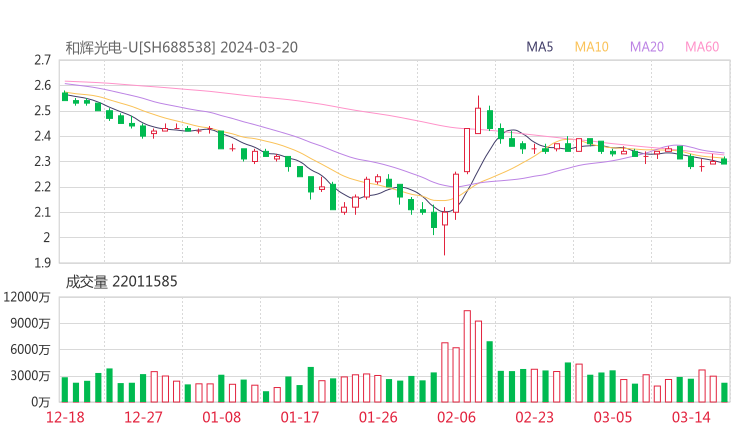
Task: Click the 2.5 price axis label
Action: [42, 111]
